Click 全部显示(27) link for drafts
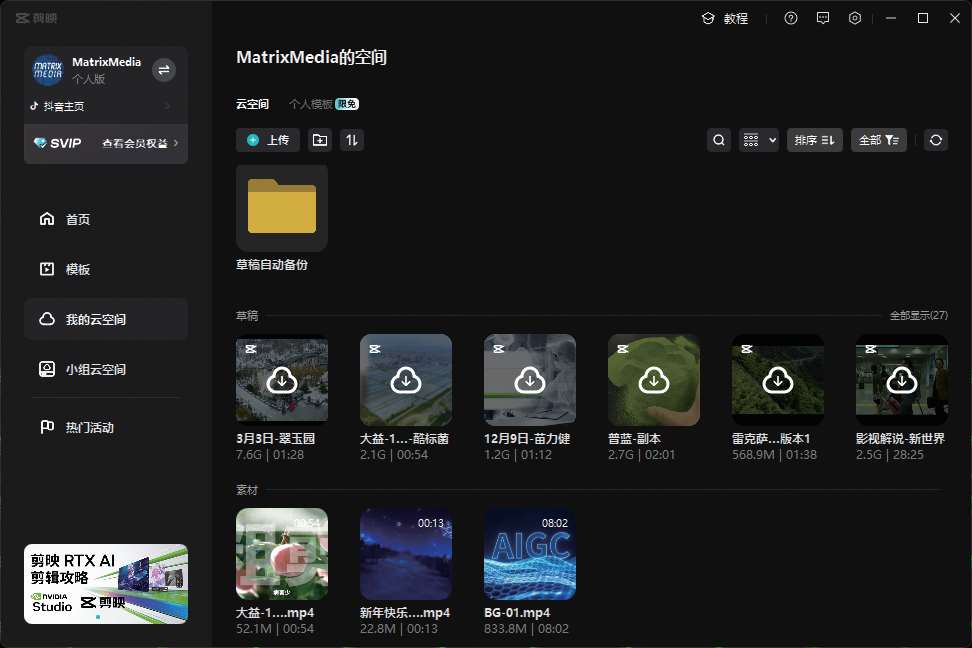The width and height of the screenshot is (972, 648). tap(918, 315)
